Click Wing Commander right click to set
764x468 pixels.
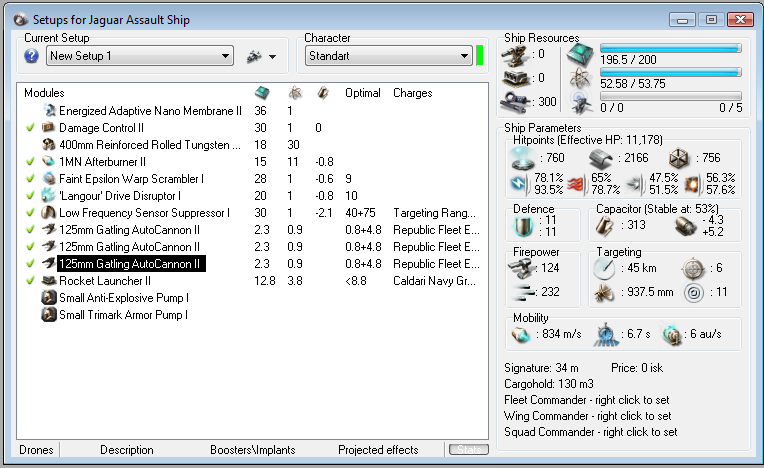pyautogui.click(x=588, y=416)
